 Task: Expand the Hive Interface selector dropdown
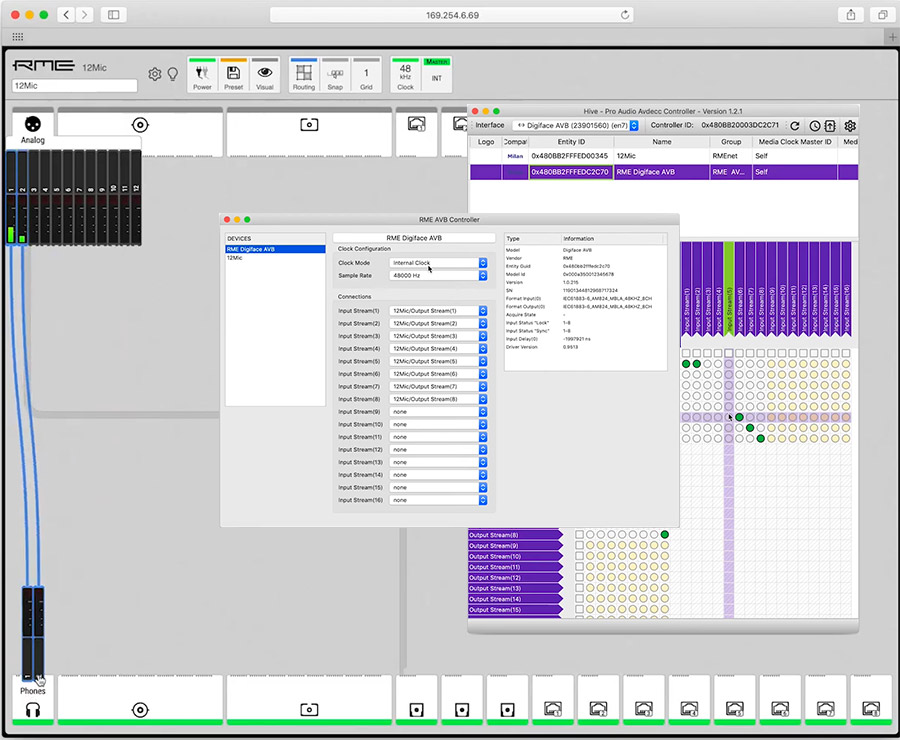575,126
